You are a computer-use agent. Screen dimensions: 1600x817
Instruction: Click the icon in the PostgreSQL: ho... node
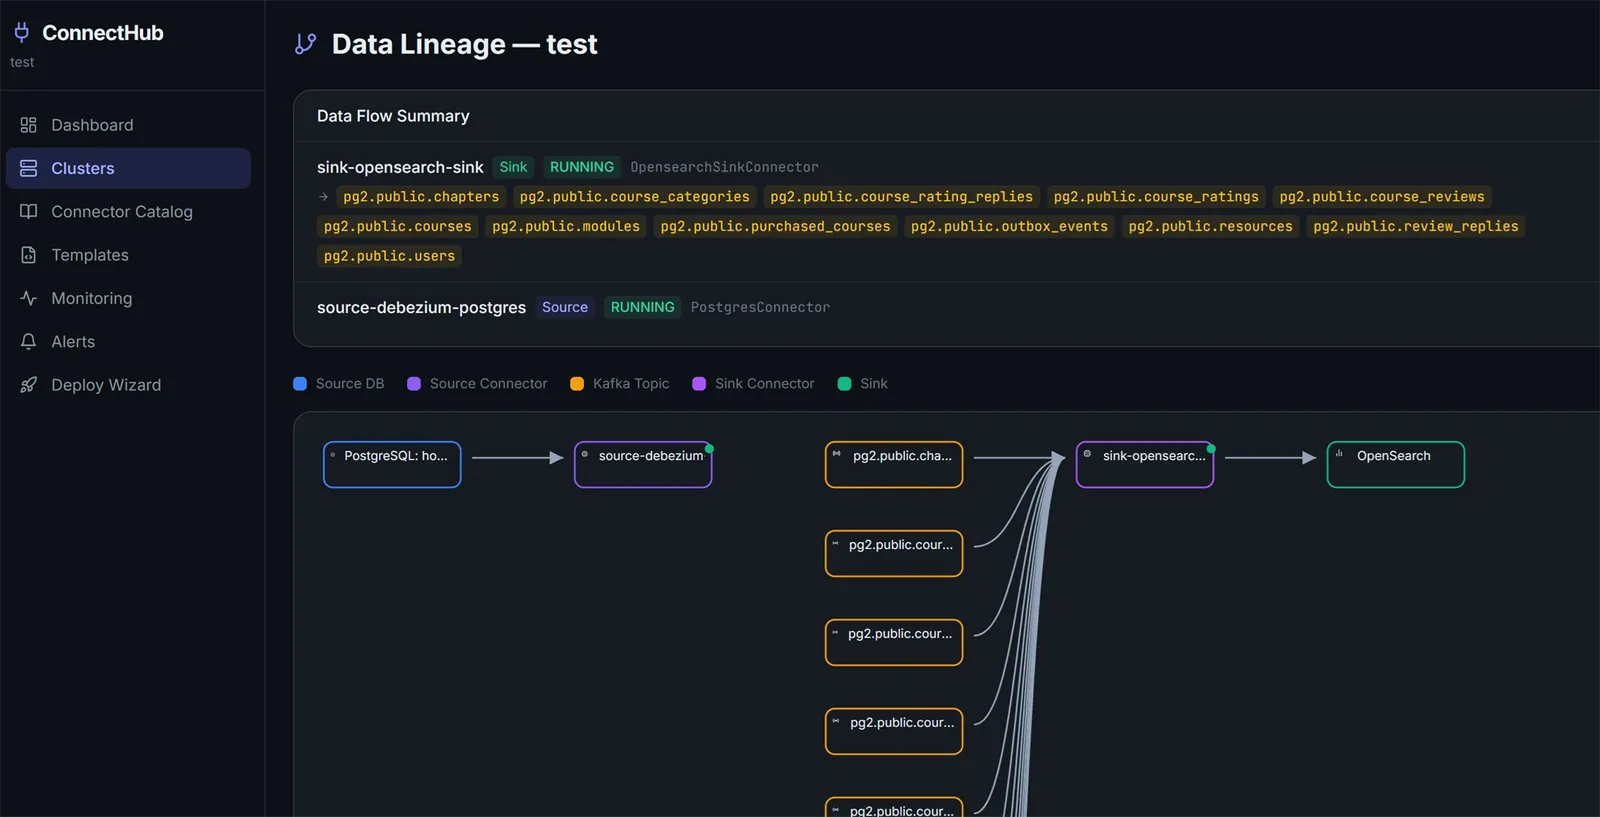(333, 455)
